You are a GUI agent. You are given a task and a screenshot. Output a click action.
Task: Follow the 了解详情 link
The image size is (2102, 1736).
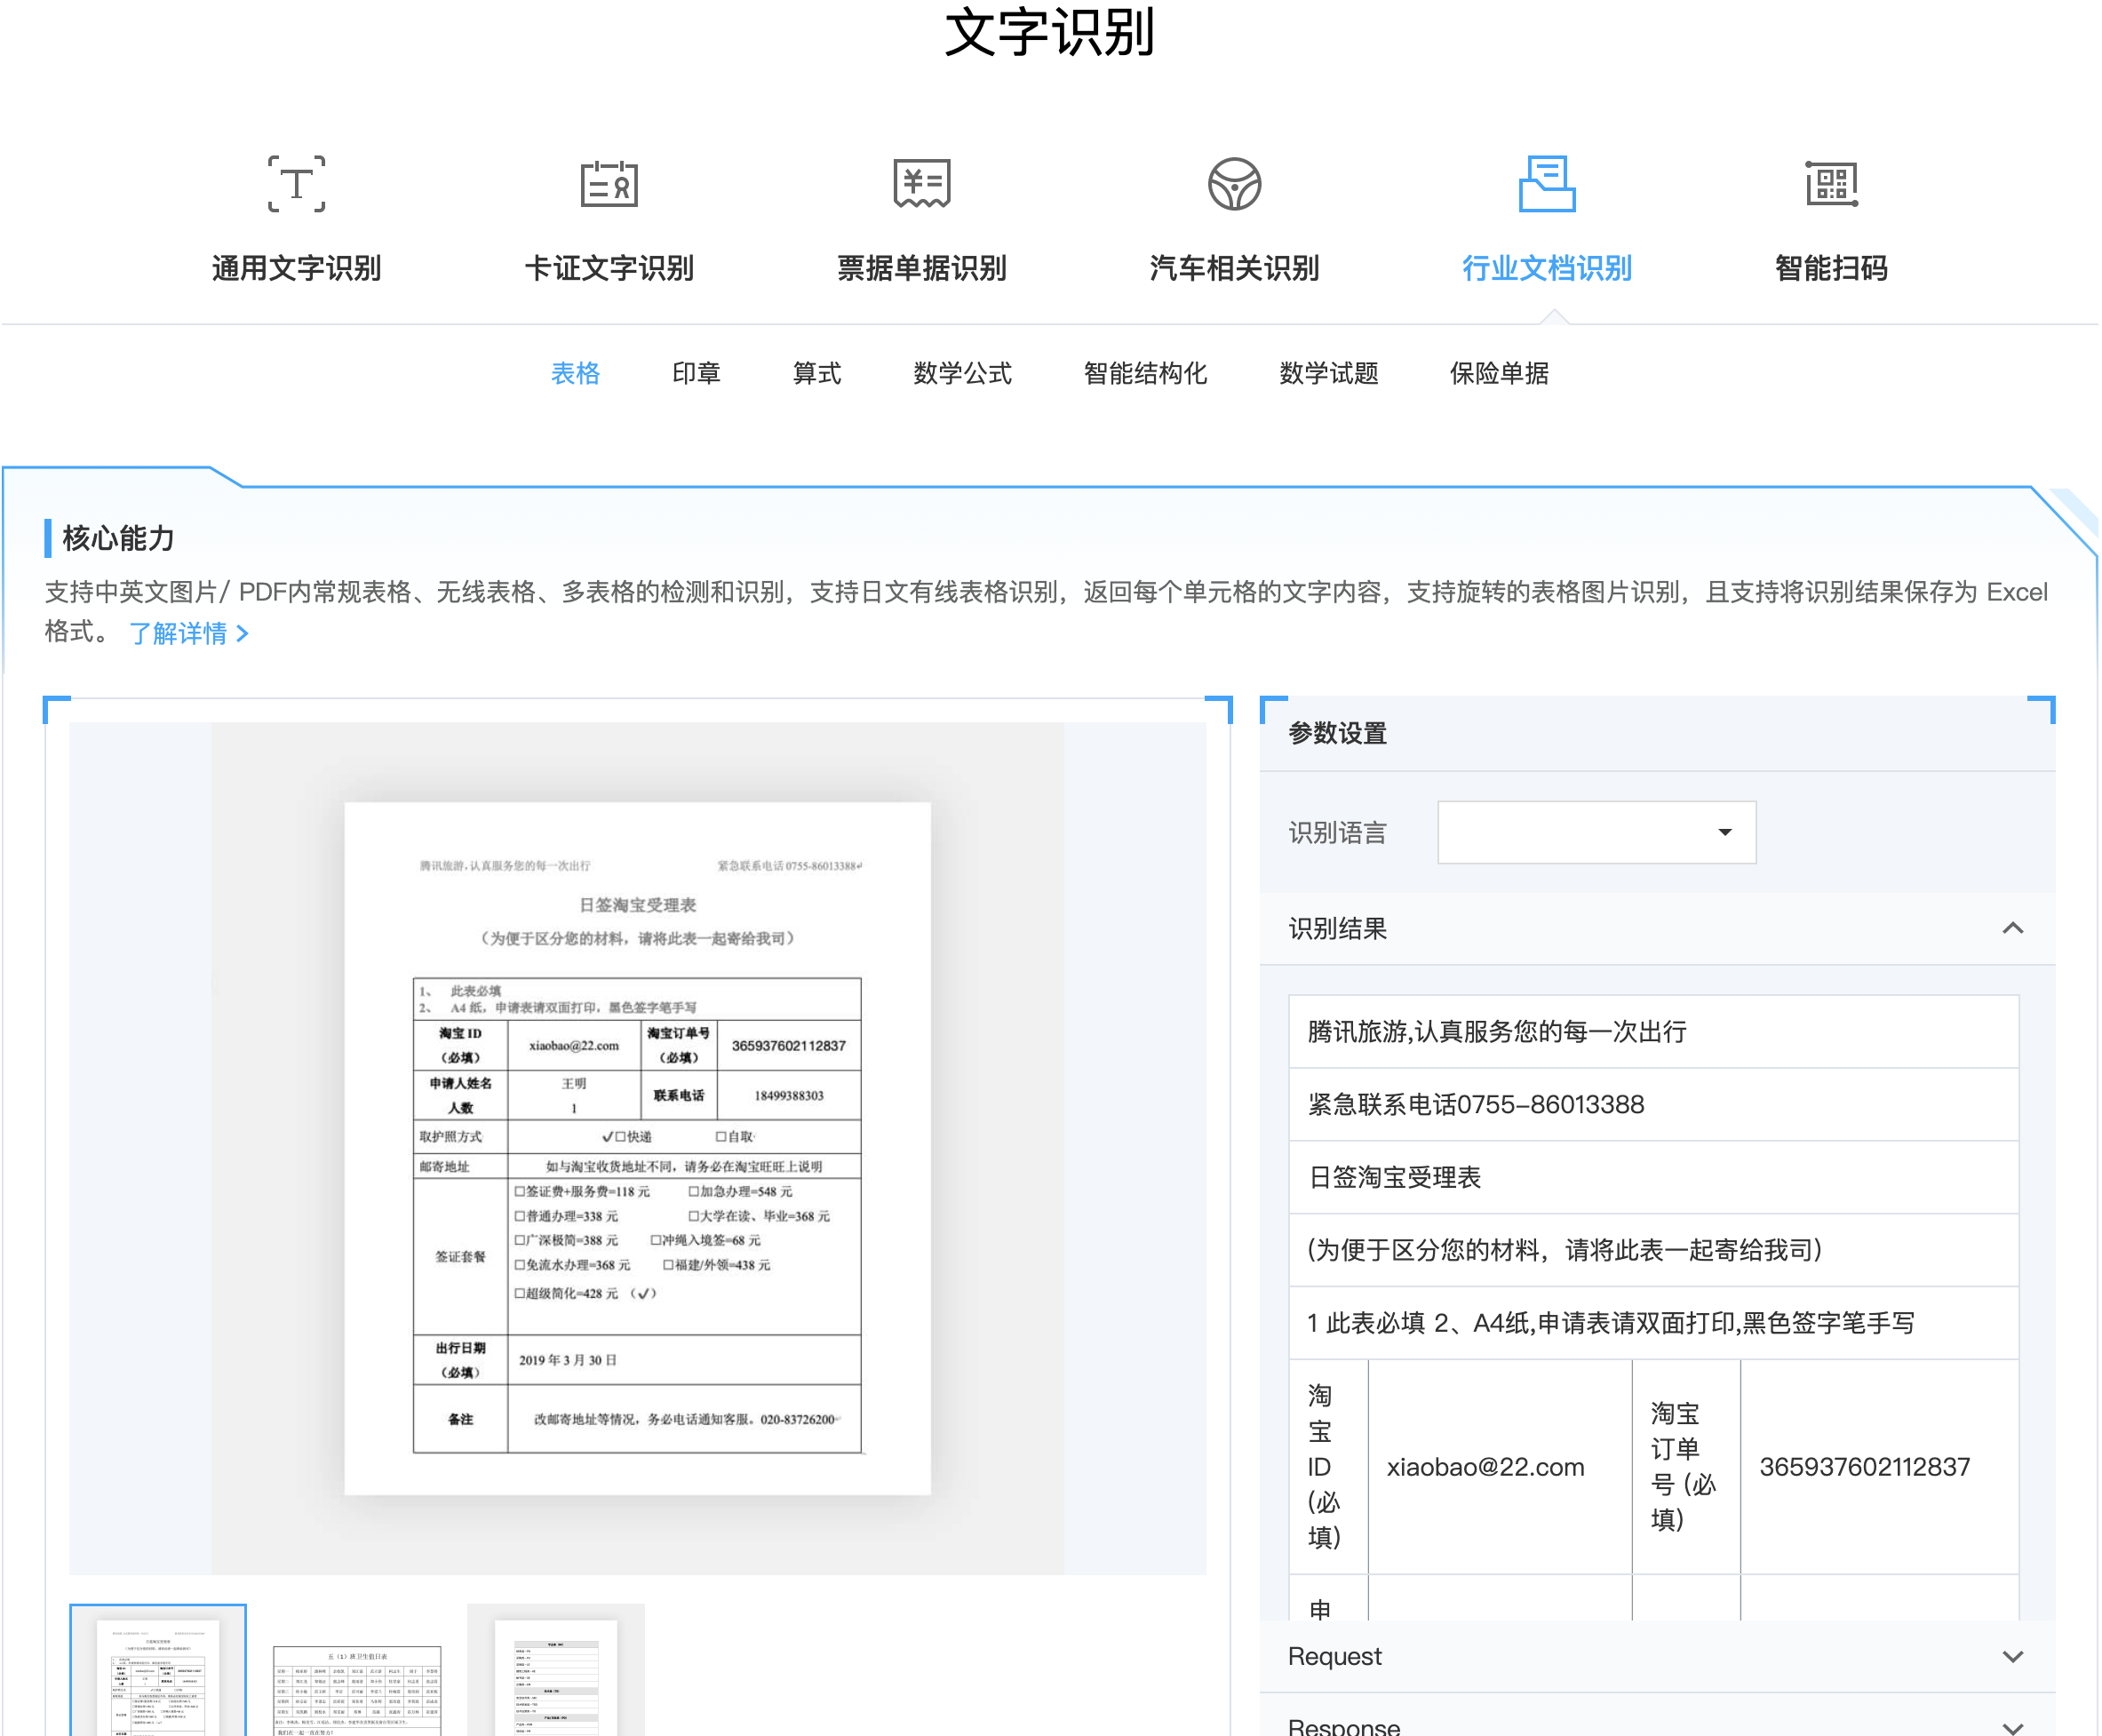click(x=188, y=633)
